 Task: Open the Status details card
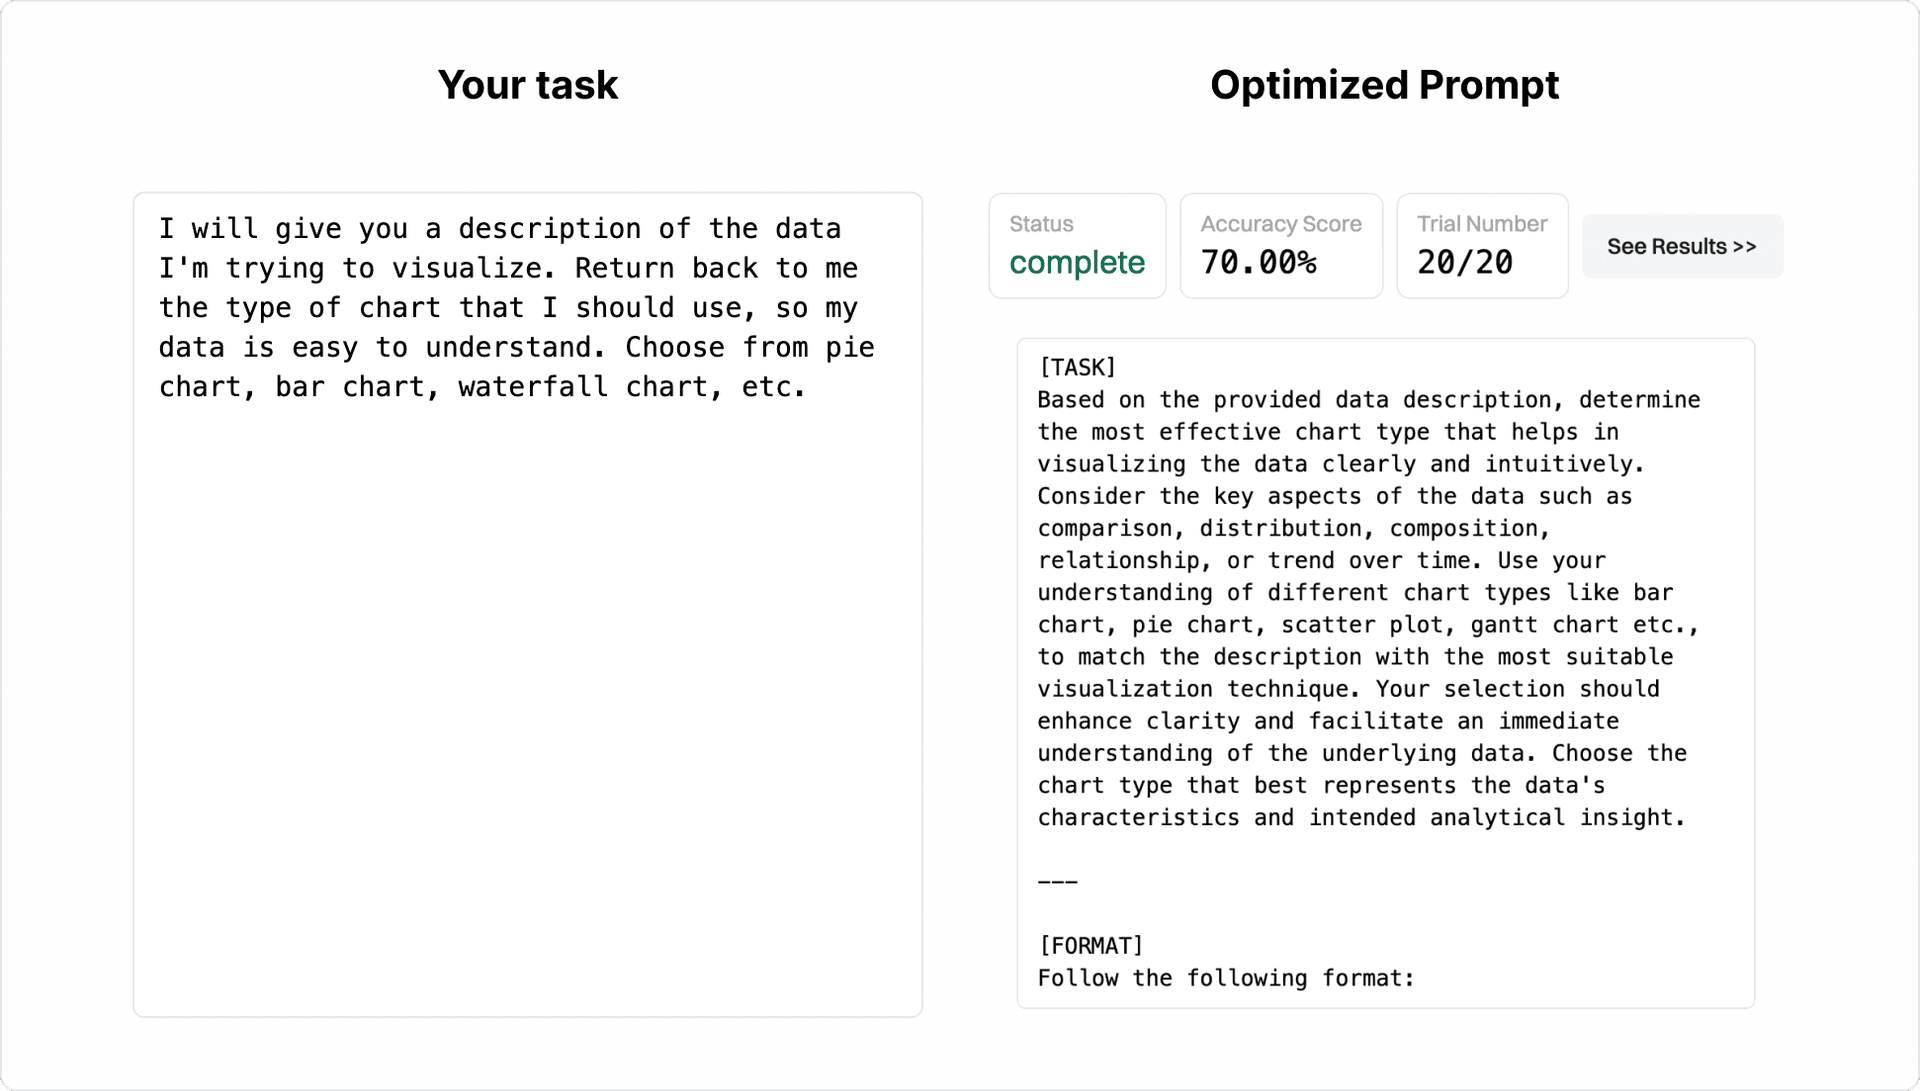[x=1077, y=245]
